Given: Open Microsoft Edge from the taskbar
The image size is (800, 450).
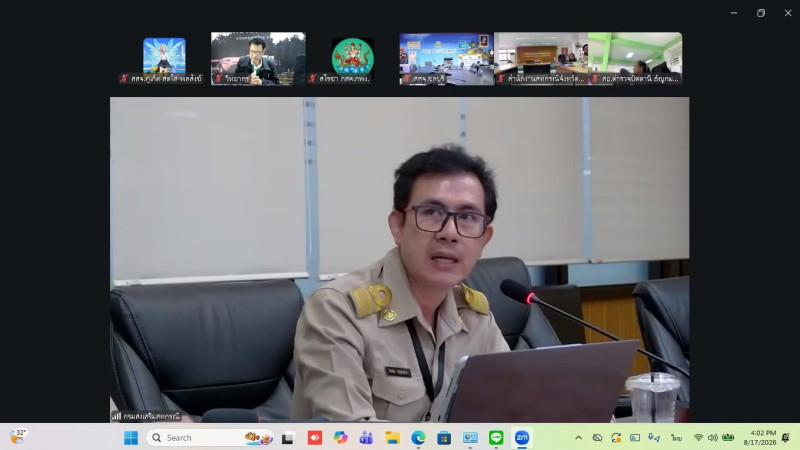Looking at the screenshot, I should click(418, 438).
